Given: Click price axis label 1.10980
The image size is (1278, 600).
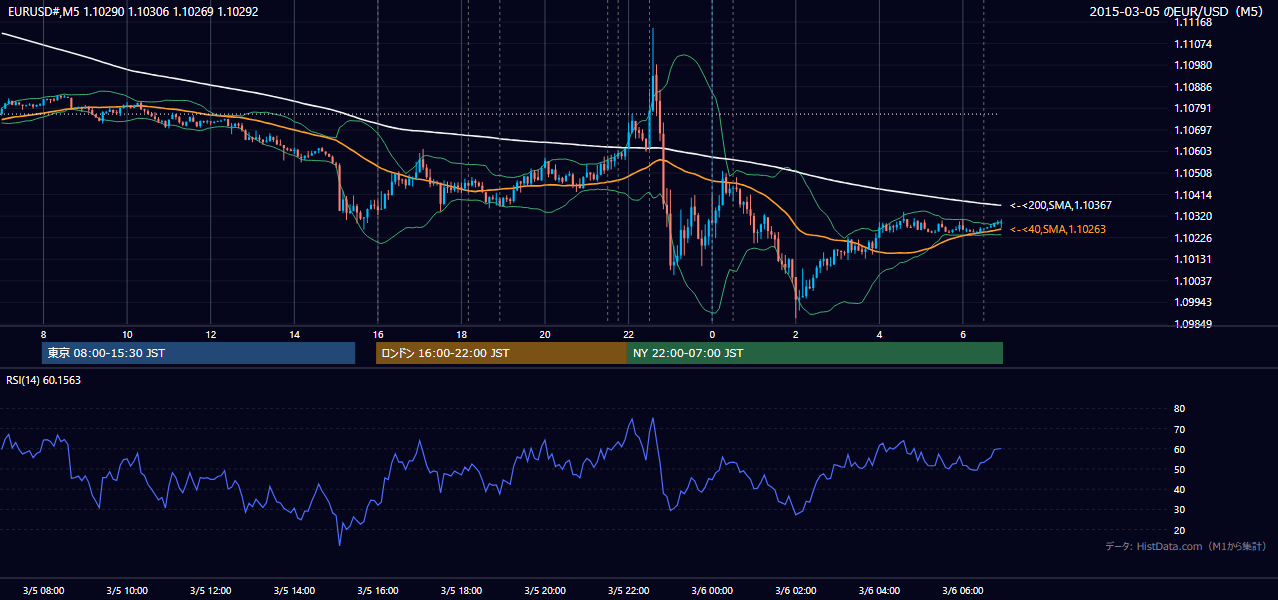Looking at the screenshot, I should 1194,66.
